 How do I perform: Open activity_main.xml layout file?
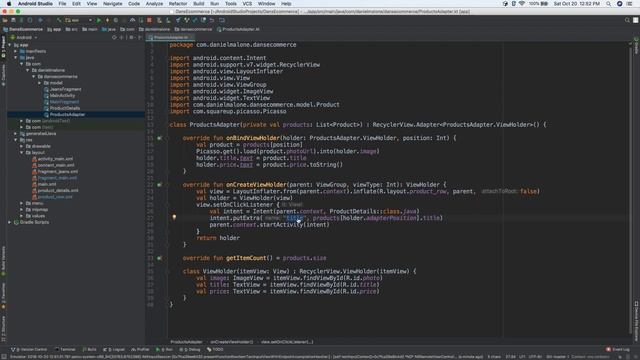pos(55,159)
